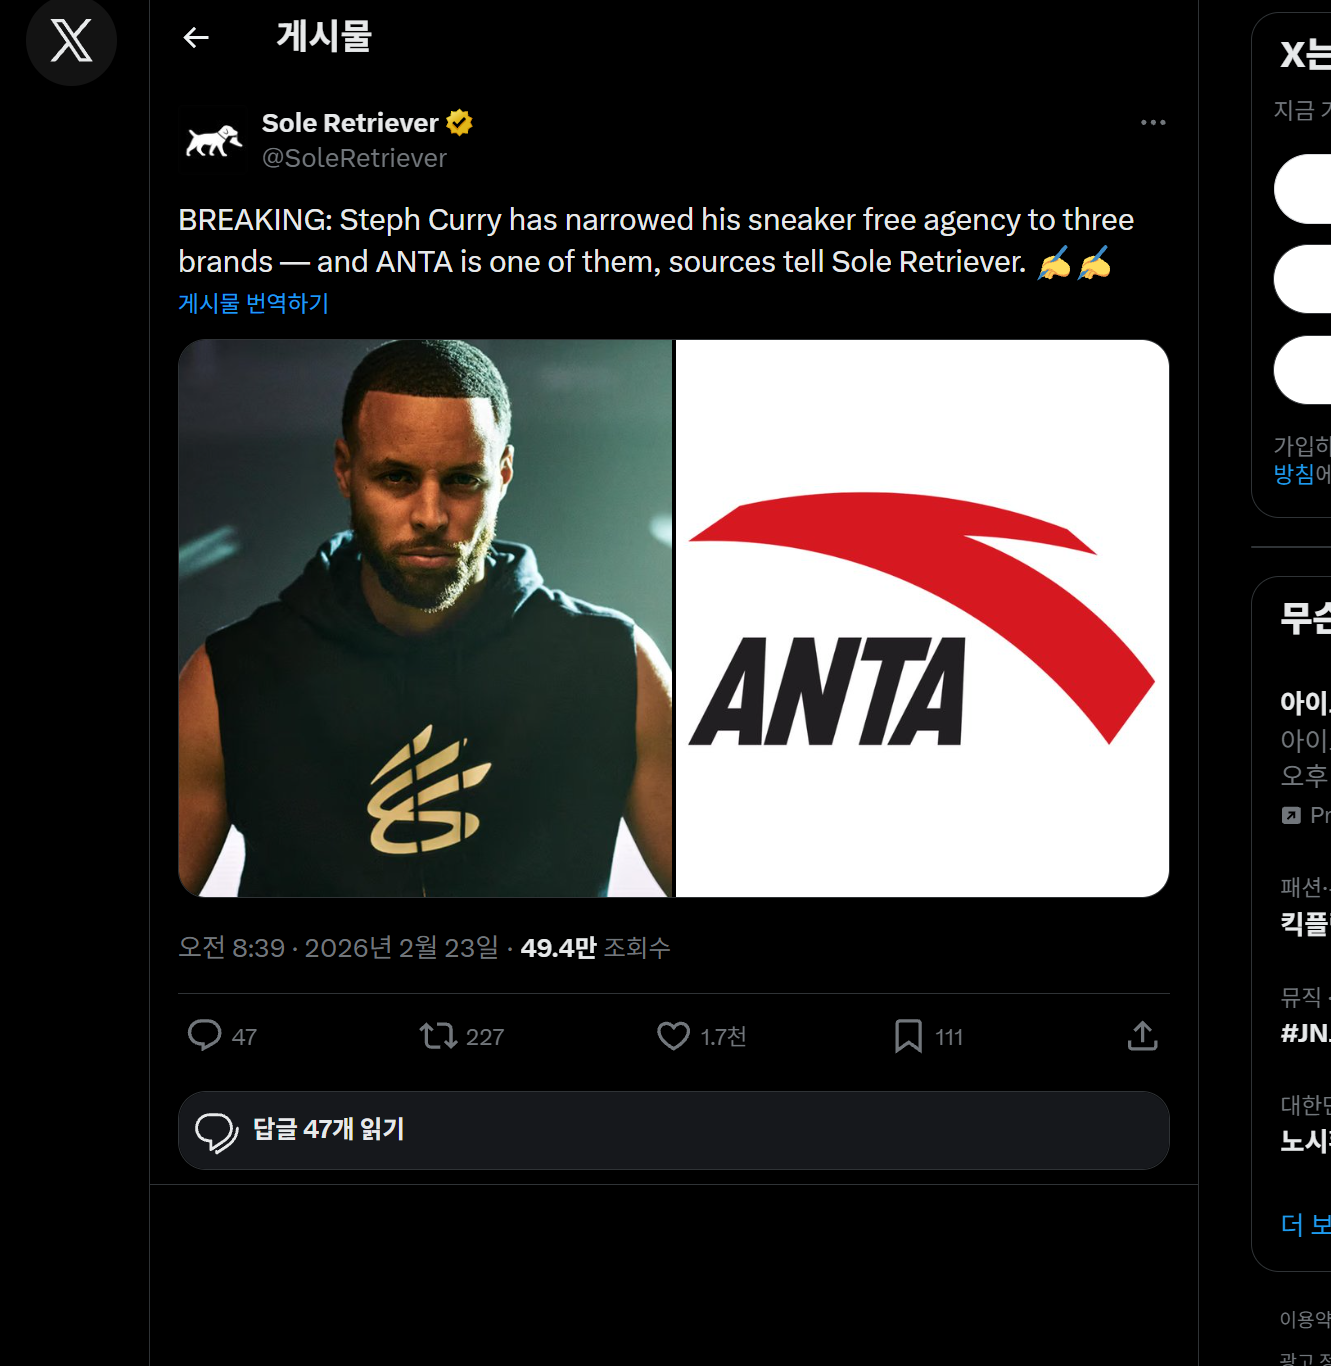Go back with the left arrow
Viewport: 1331px width, 1366px height.
click(x=196, y=38)
